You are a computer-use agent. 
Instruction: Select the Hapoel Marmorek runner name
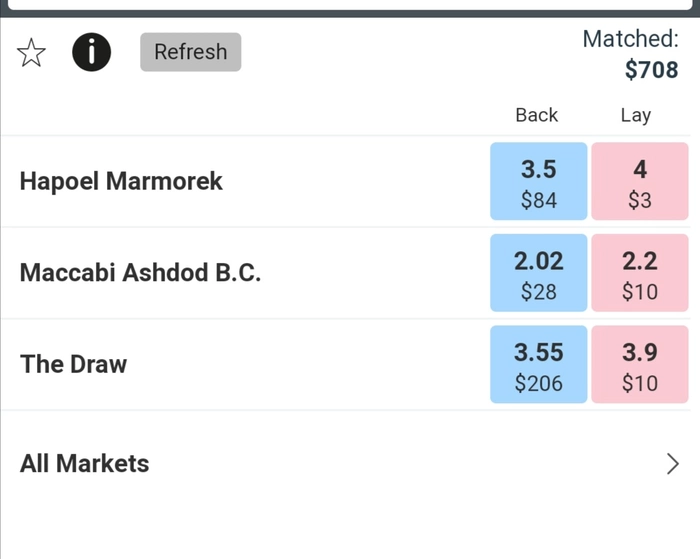pyautogui.click(x=121, y=182)
